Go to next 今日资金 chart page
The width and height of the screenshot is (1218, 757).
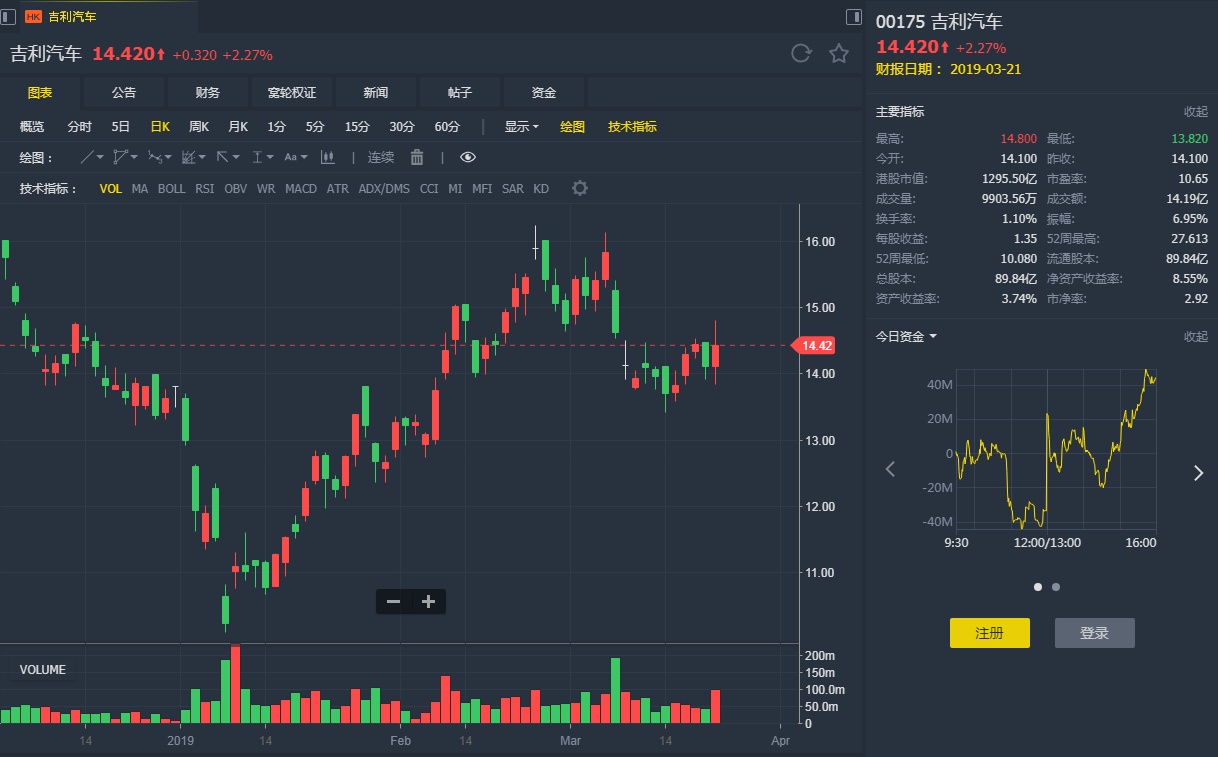click(x=1198, y=473)
